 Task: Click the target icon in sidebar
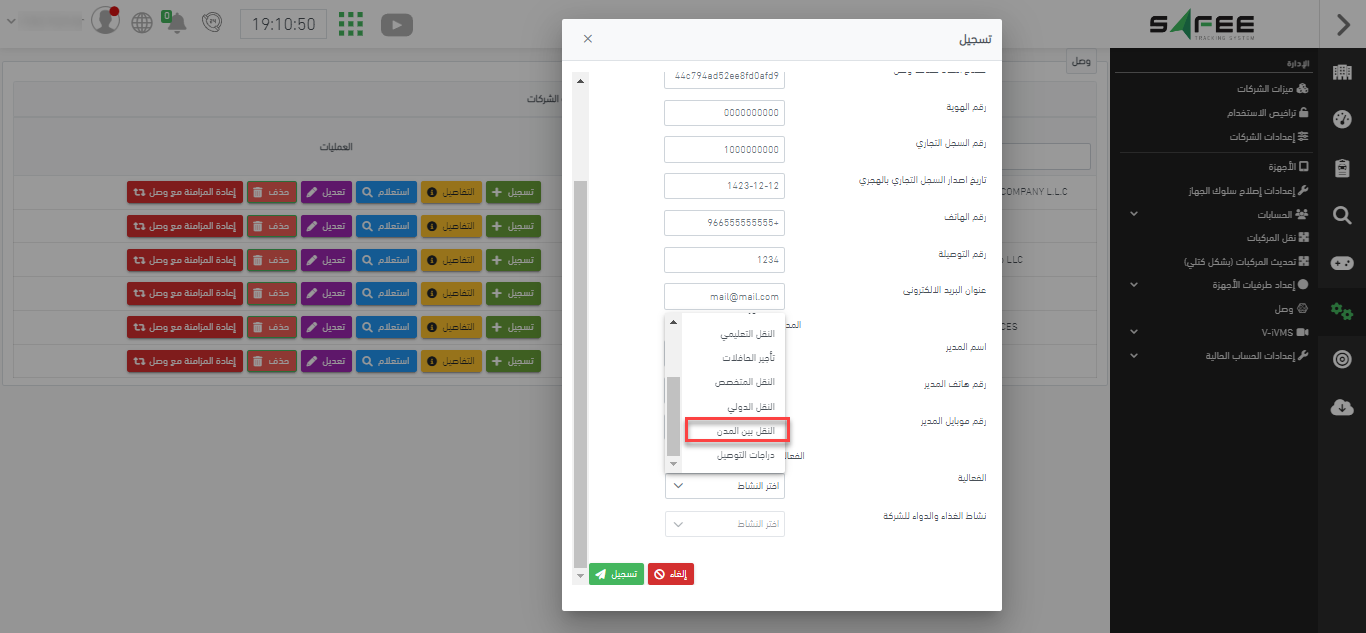click(x=1342, y=359)
